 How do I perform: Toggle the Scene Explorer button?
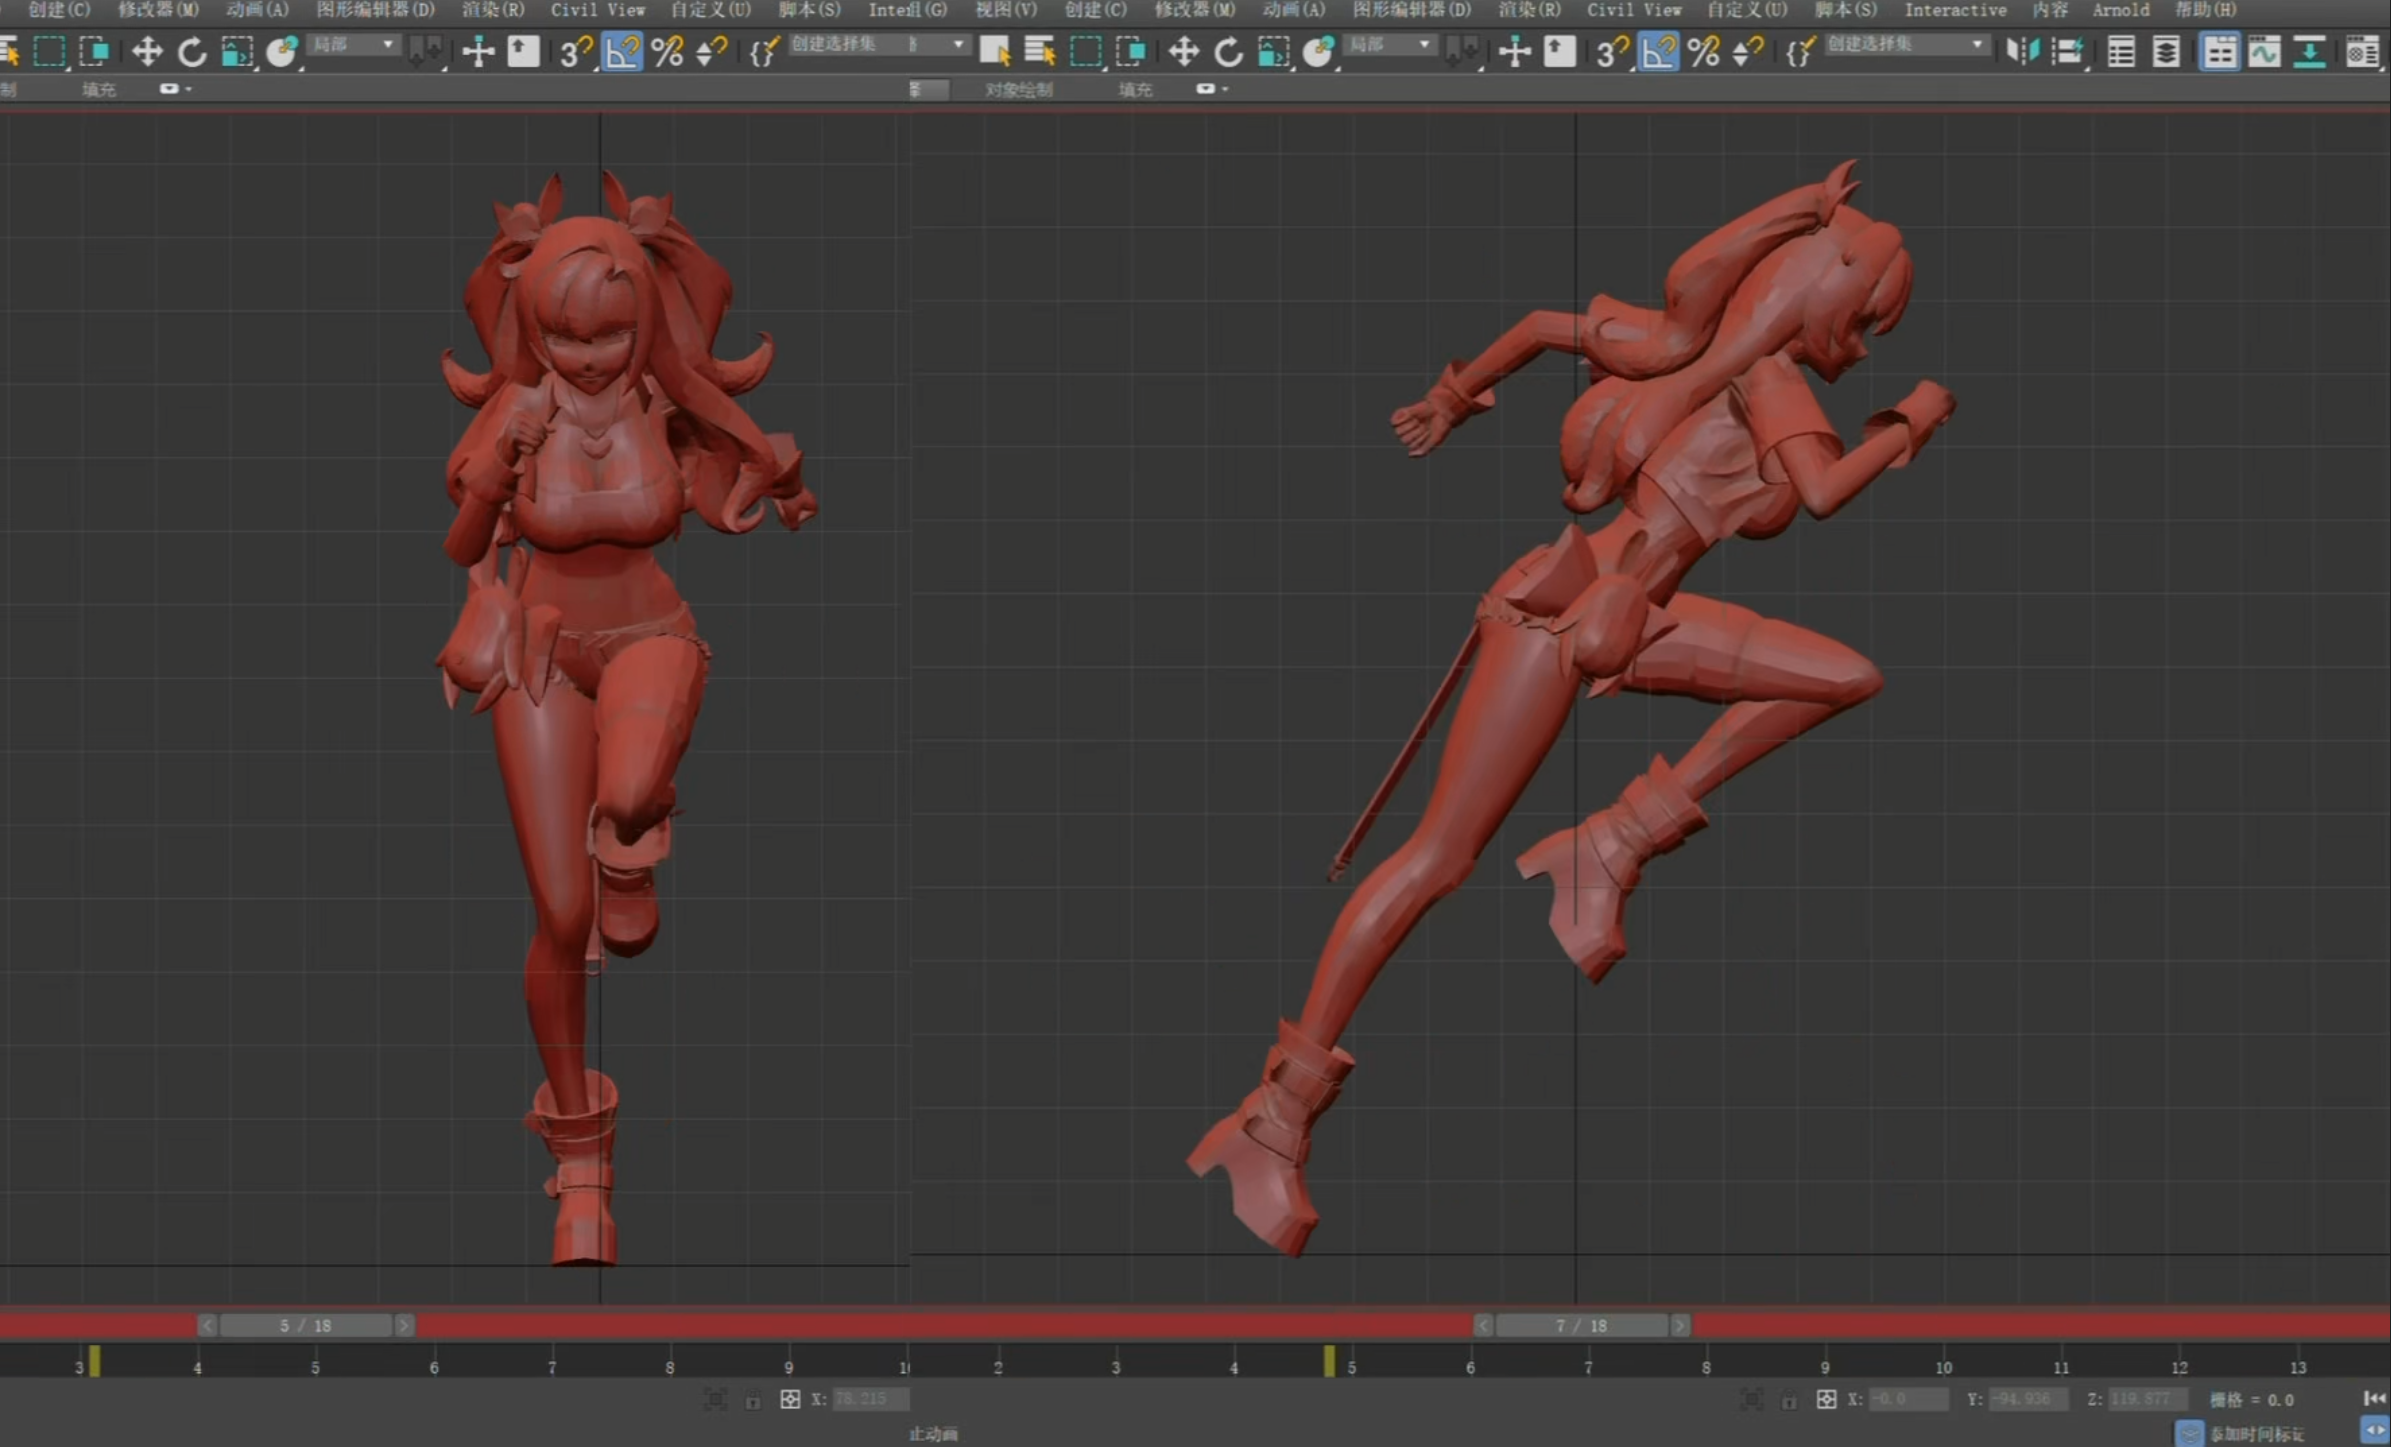click(x=2120, y=51)
